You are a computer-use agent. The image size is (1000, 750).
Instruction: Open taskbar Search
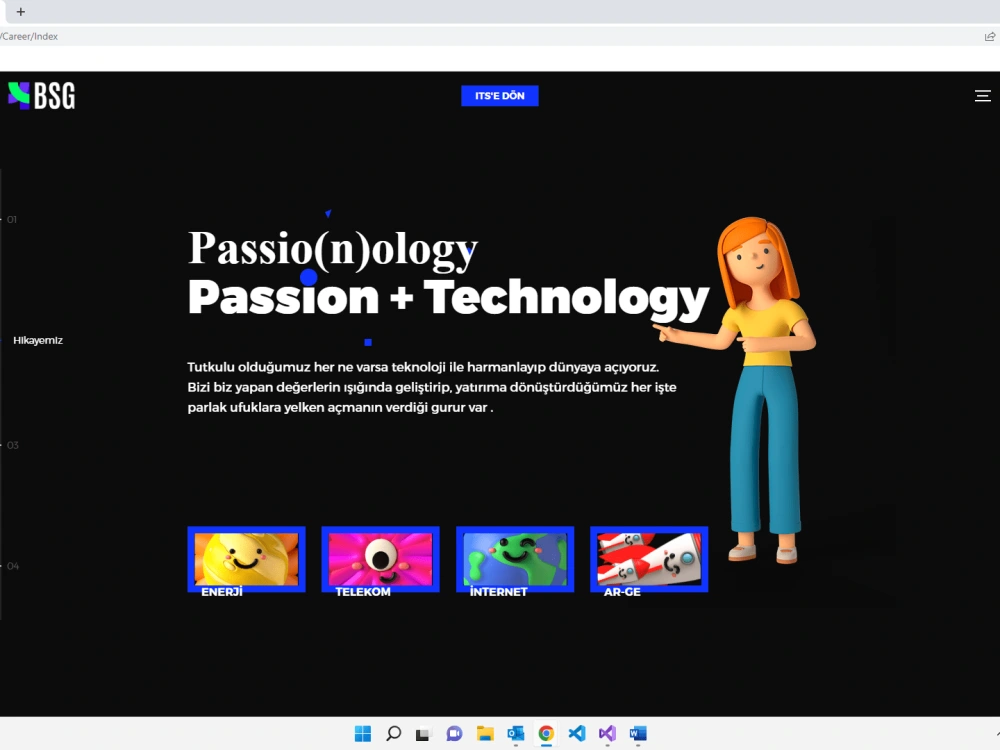[x=393, y=733]
